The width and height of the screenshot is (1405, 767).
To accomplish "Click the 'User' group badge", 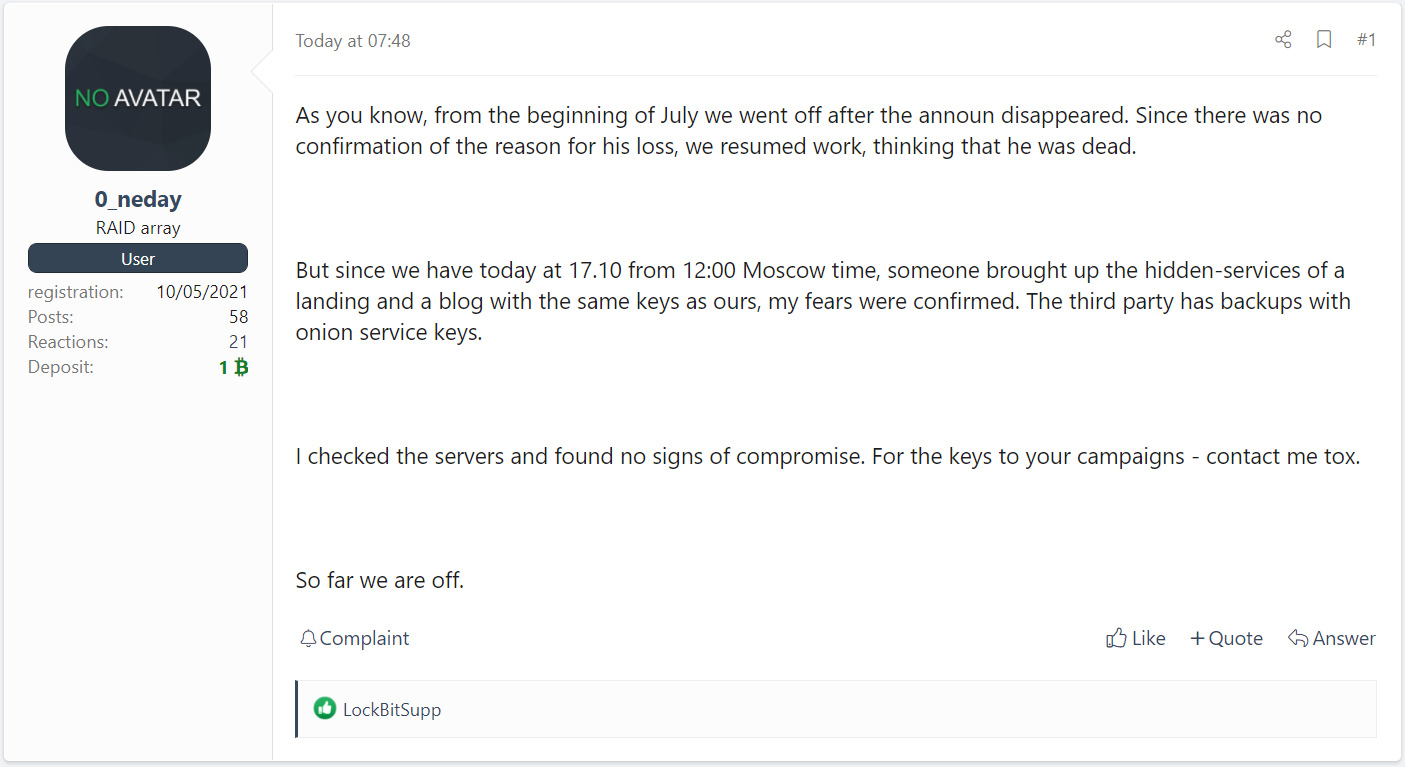I will (137, 258).
